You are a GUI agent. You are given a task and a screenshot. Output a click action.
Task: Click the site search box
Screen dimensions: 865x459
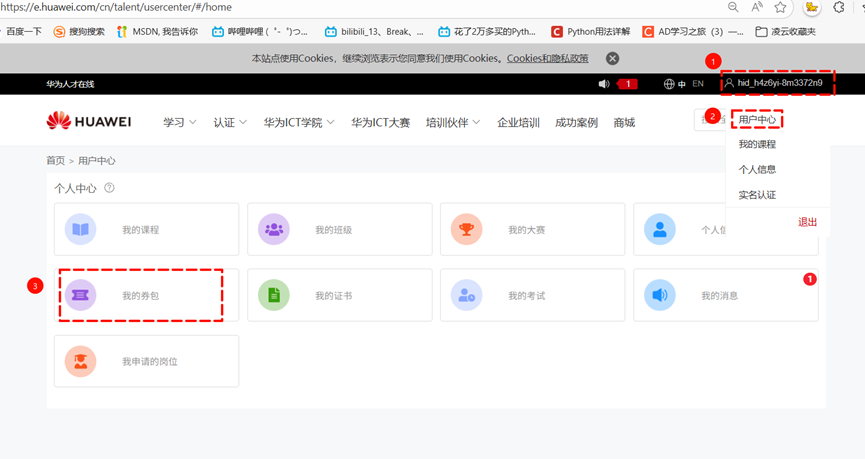point(710,120)
